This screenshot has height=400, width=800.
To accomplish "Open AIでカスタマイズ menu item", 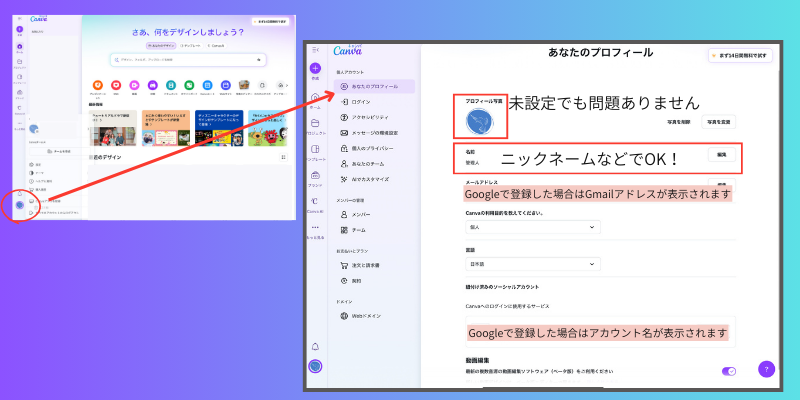I will 374,179.
